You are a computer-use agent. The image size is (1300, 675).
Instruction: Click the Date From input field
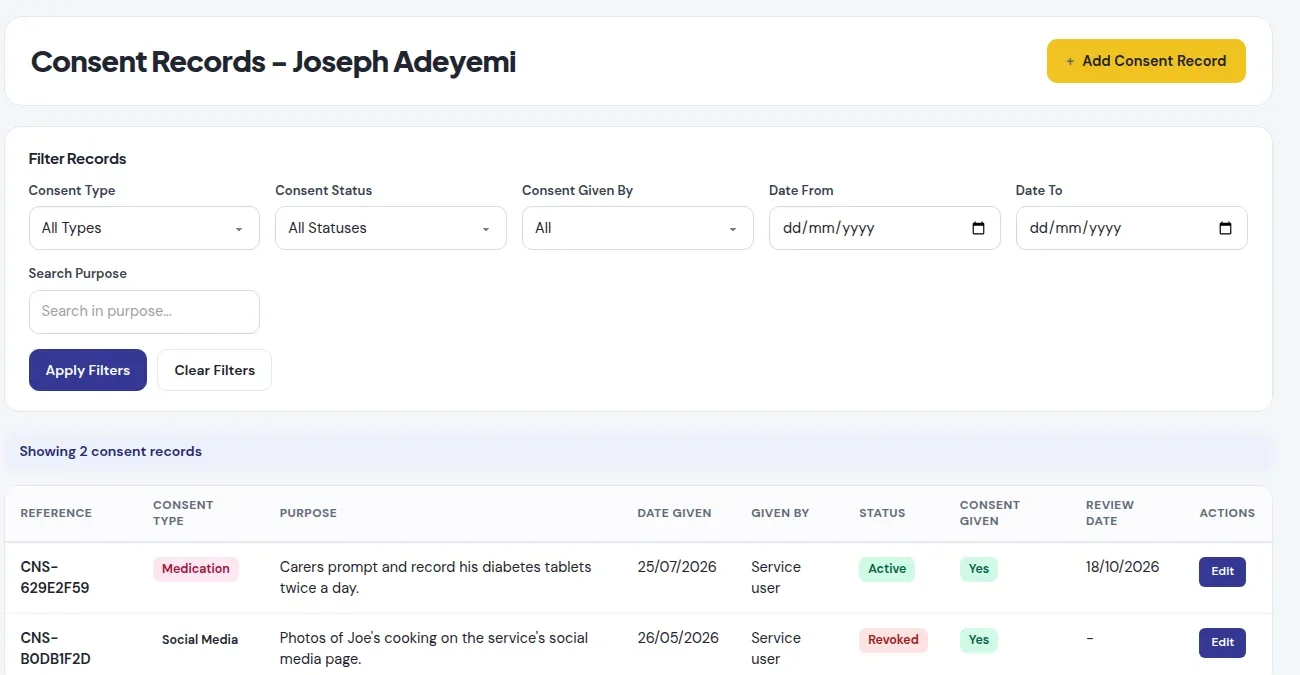click(x=884, y=228)
